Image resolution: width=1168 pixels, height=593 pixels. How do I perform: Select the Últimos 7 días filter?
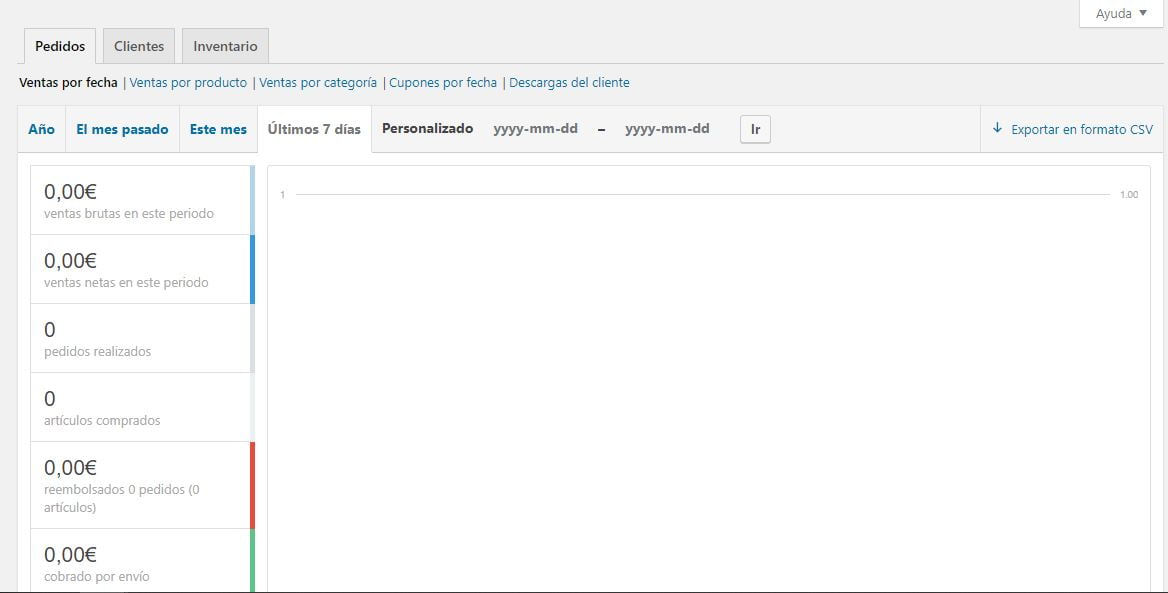click(315, 129)
